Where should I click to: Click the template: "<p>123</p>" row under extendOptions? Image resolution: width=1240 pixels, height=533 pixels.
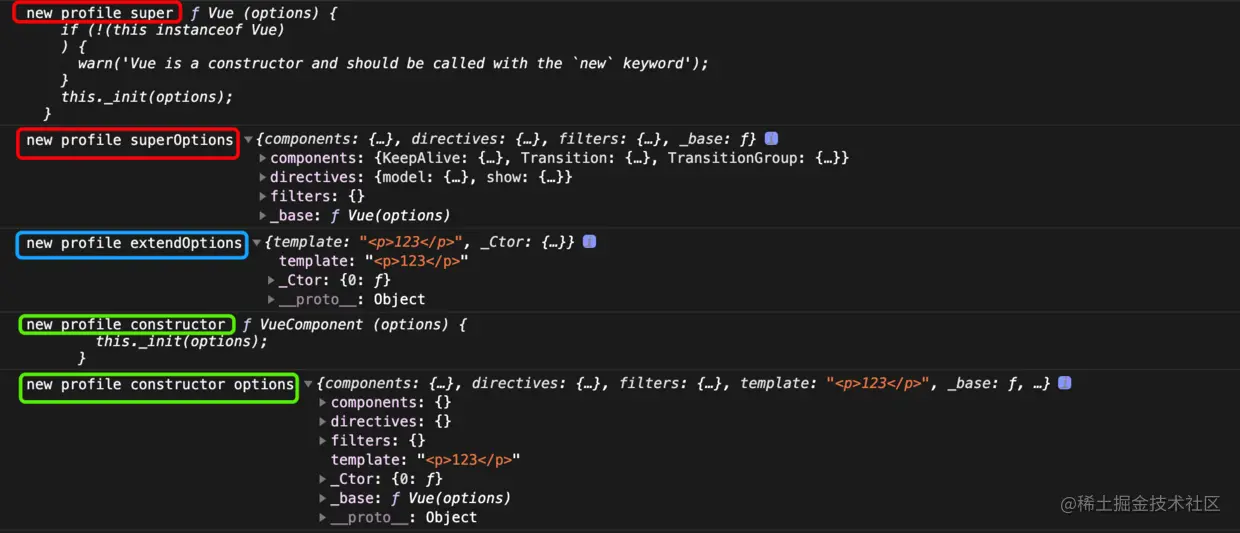[x=374, y=261]
